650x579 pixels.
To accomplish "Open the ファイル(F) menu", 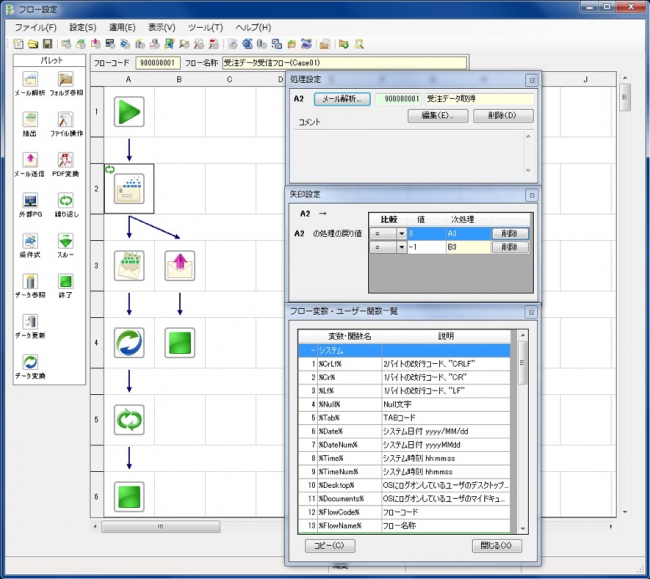I will (x=36, y=27).
